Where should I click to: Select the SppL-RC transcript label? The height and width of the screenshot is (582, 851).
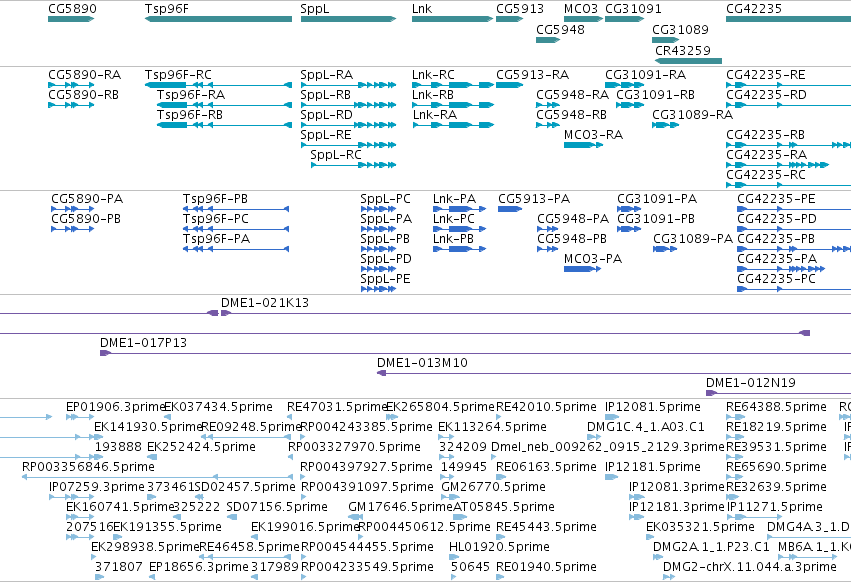tap(336, 155)
